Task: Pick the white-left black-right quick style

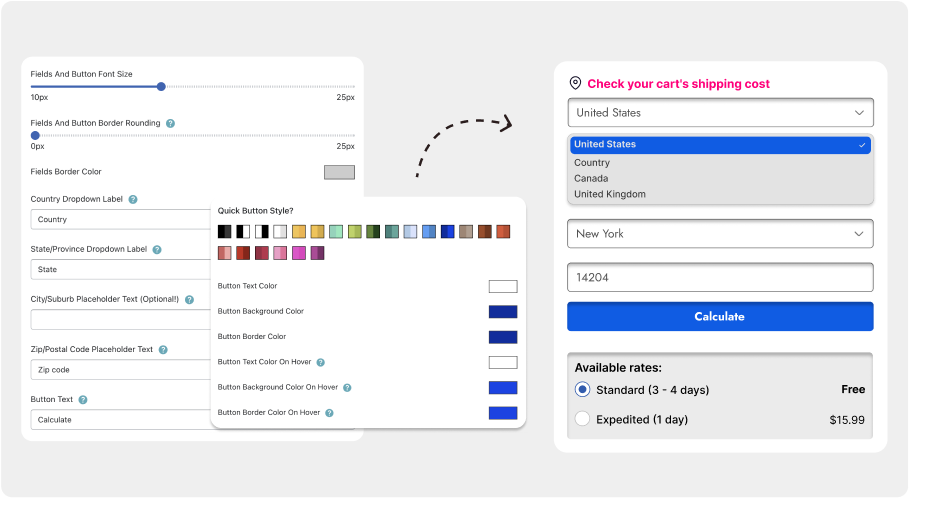Action: coord(262,232)
